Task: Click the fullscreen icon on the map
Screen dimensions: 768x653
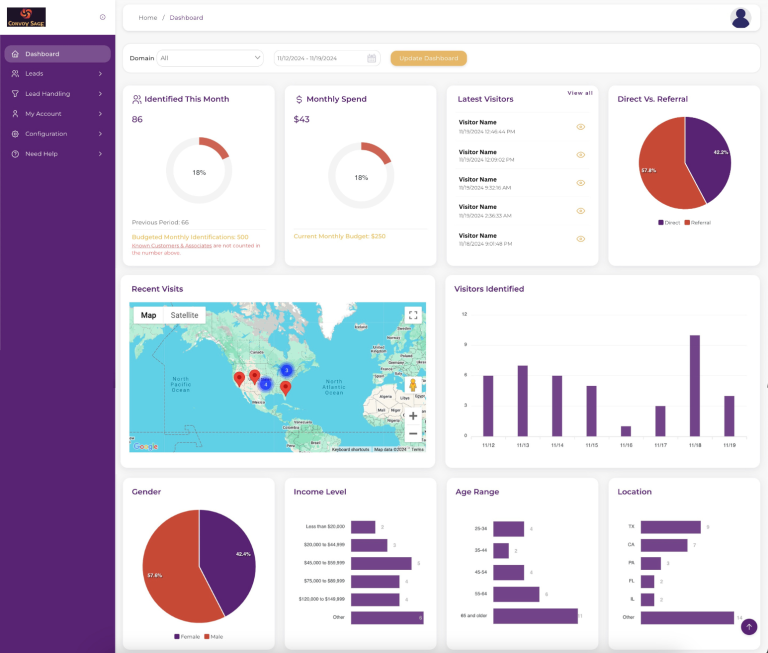Action: (412, 315)
